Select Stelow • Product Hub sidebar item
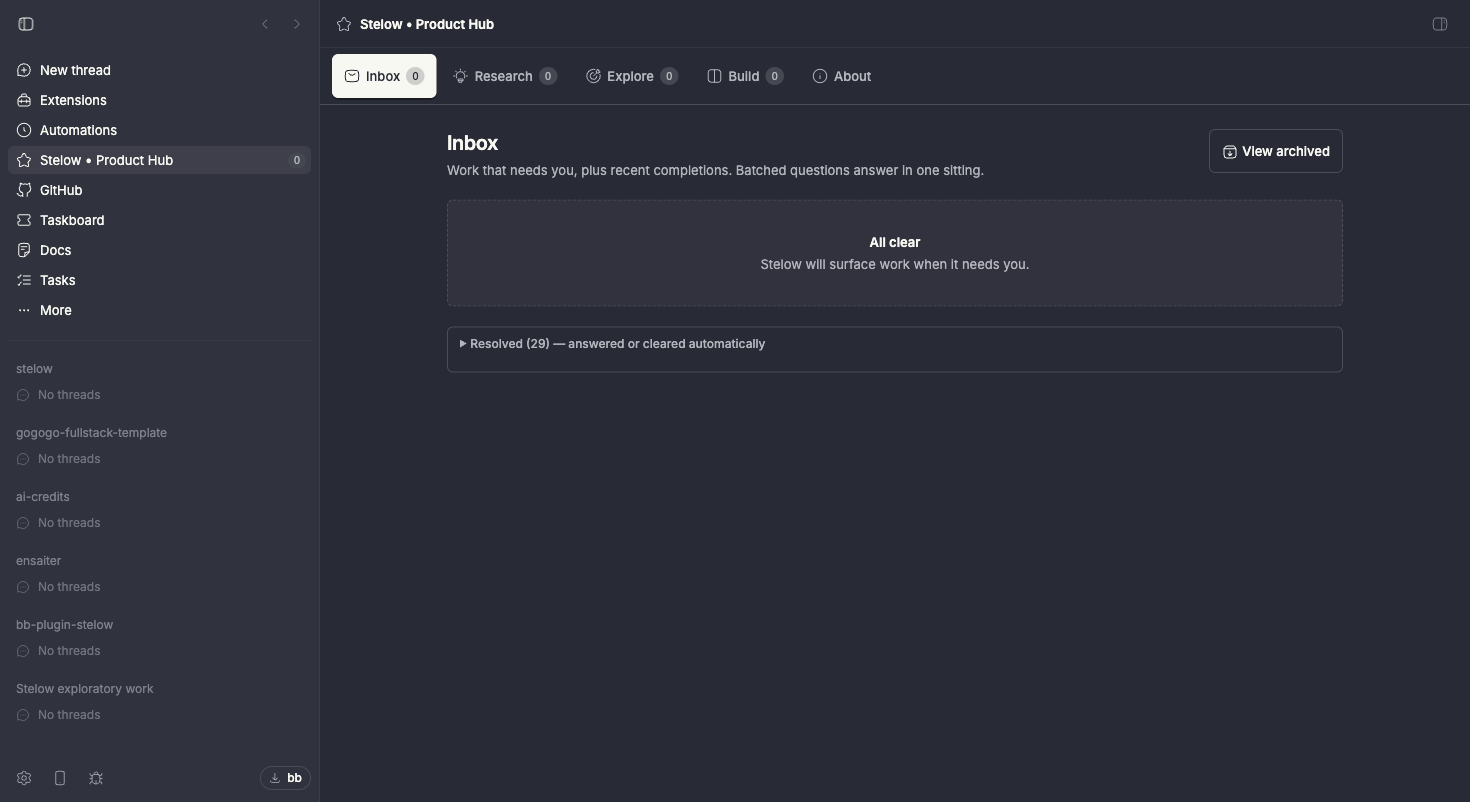Image resolution: width=1470 pixels, height=802 pixels. (x=160, y=160)
